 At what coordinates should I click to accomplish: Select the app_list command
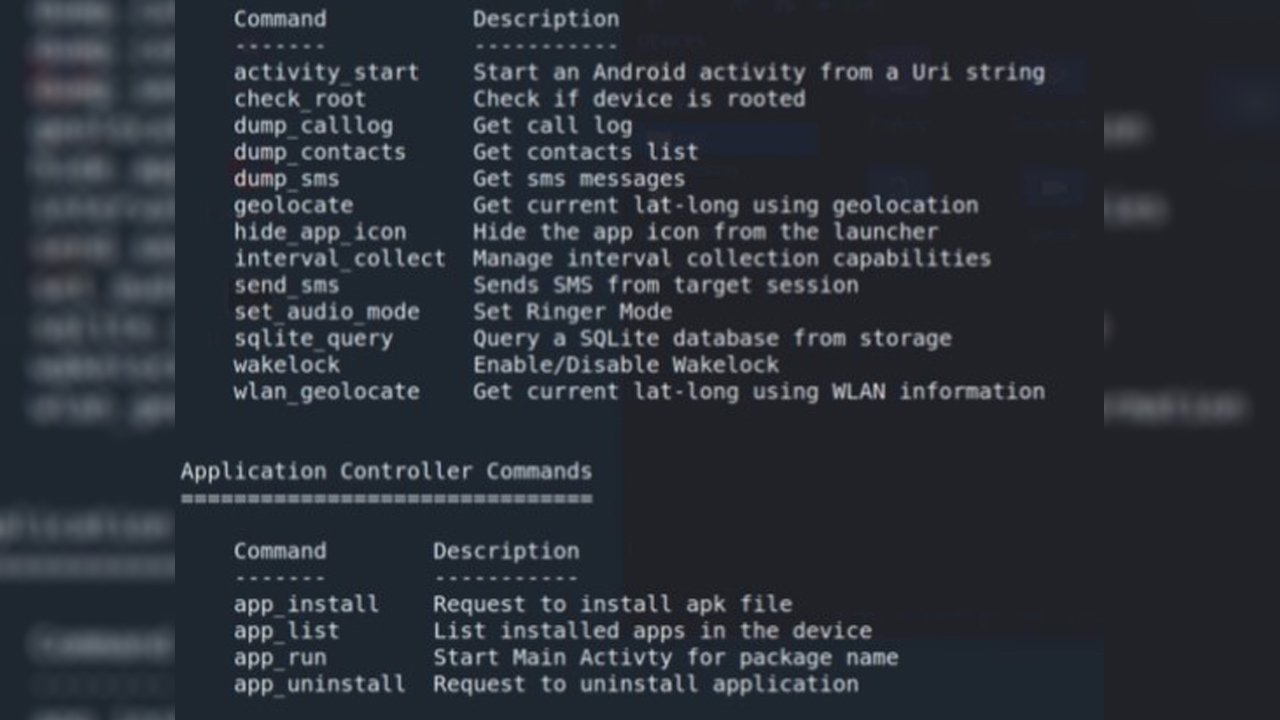(286, 631)
